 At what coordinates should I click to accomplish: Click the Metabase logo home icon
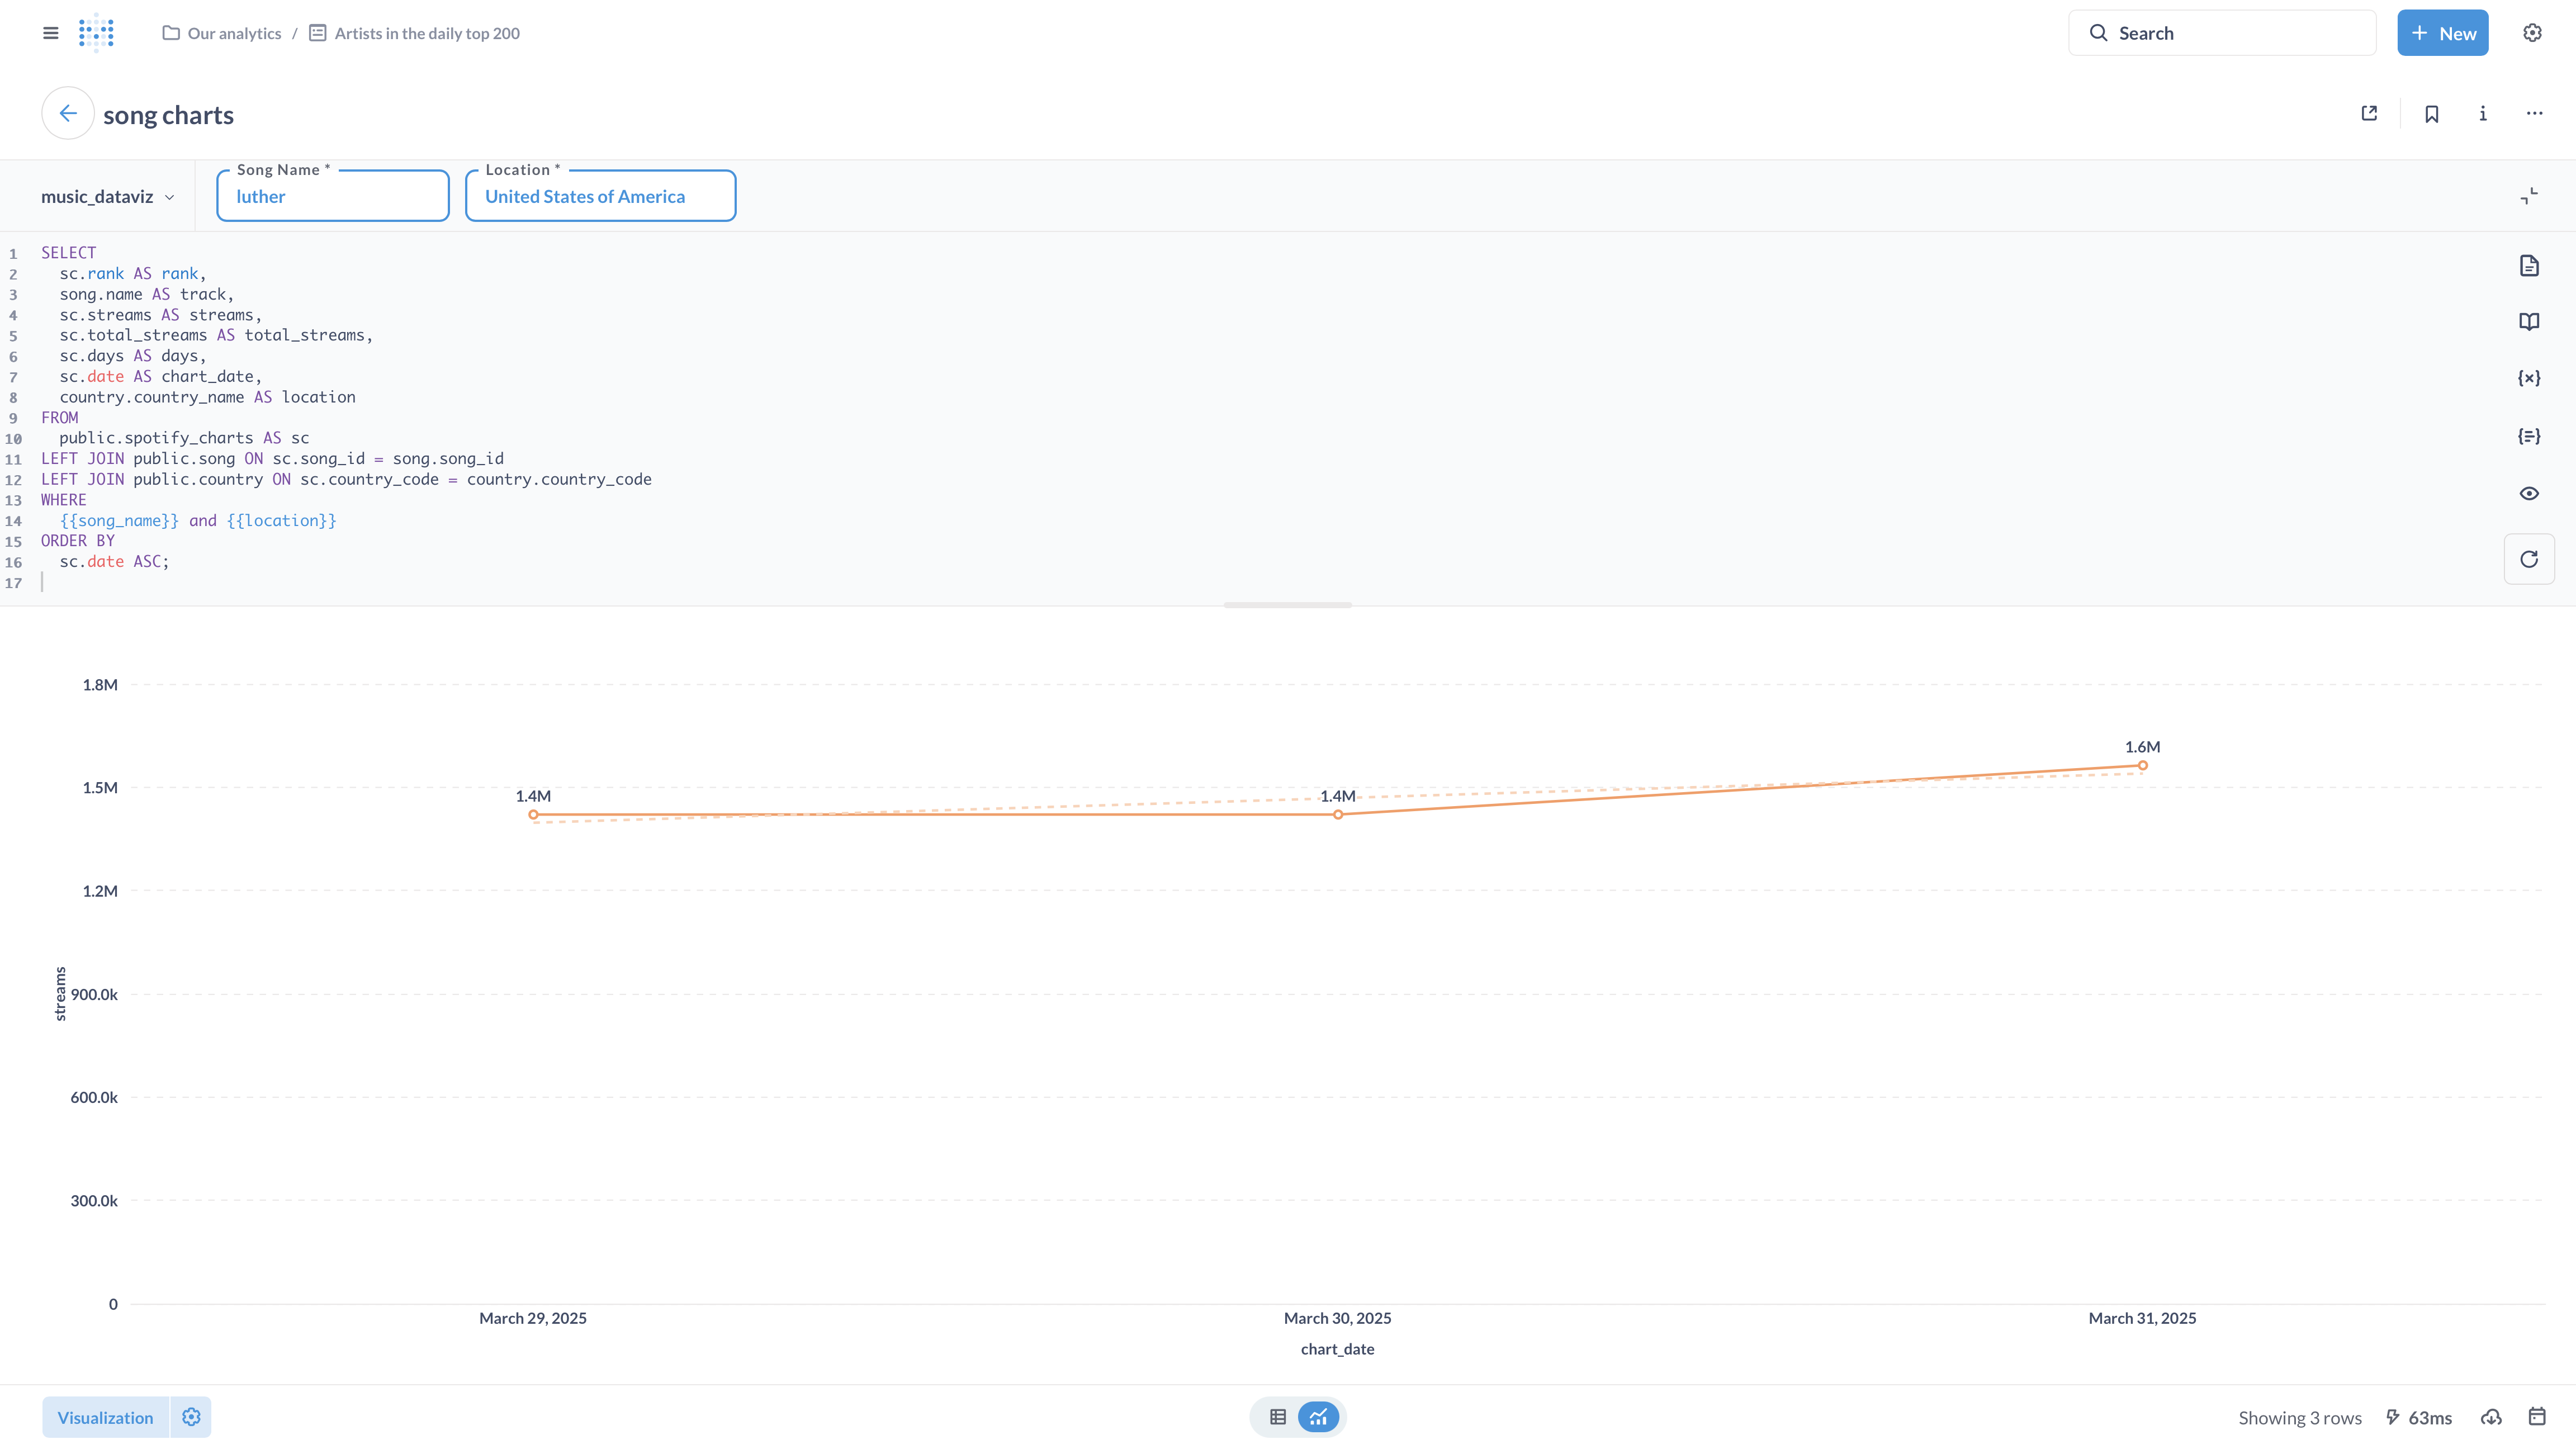(96, 33)
